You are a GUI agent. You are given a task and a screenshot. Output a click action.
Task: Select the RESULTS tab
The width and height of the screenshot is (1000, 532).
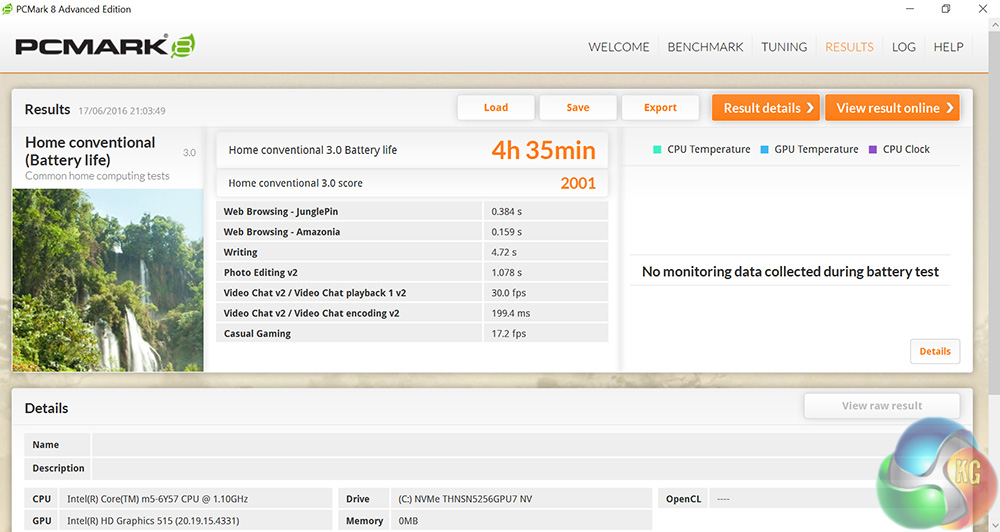pos(849,47)
